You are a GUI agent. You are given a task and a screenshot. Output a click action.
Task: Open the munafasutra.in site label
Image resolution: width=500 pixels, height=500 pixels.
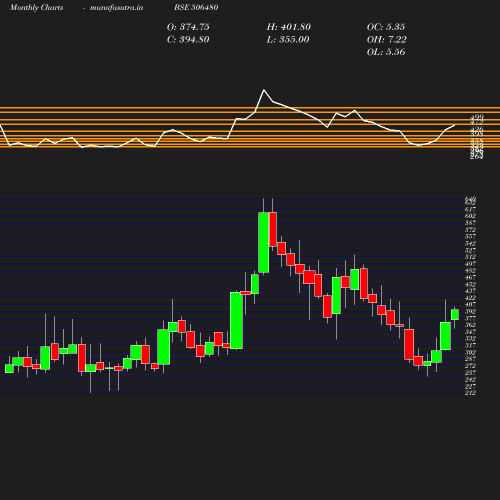point(116,7)
